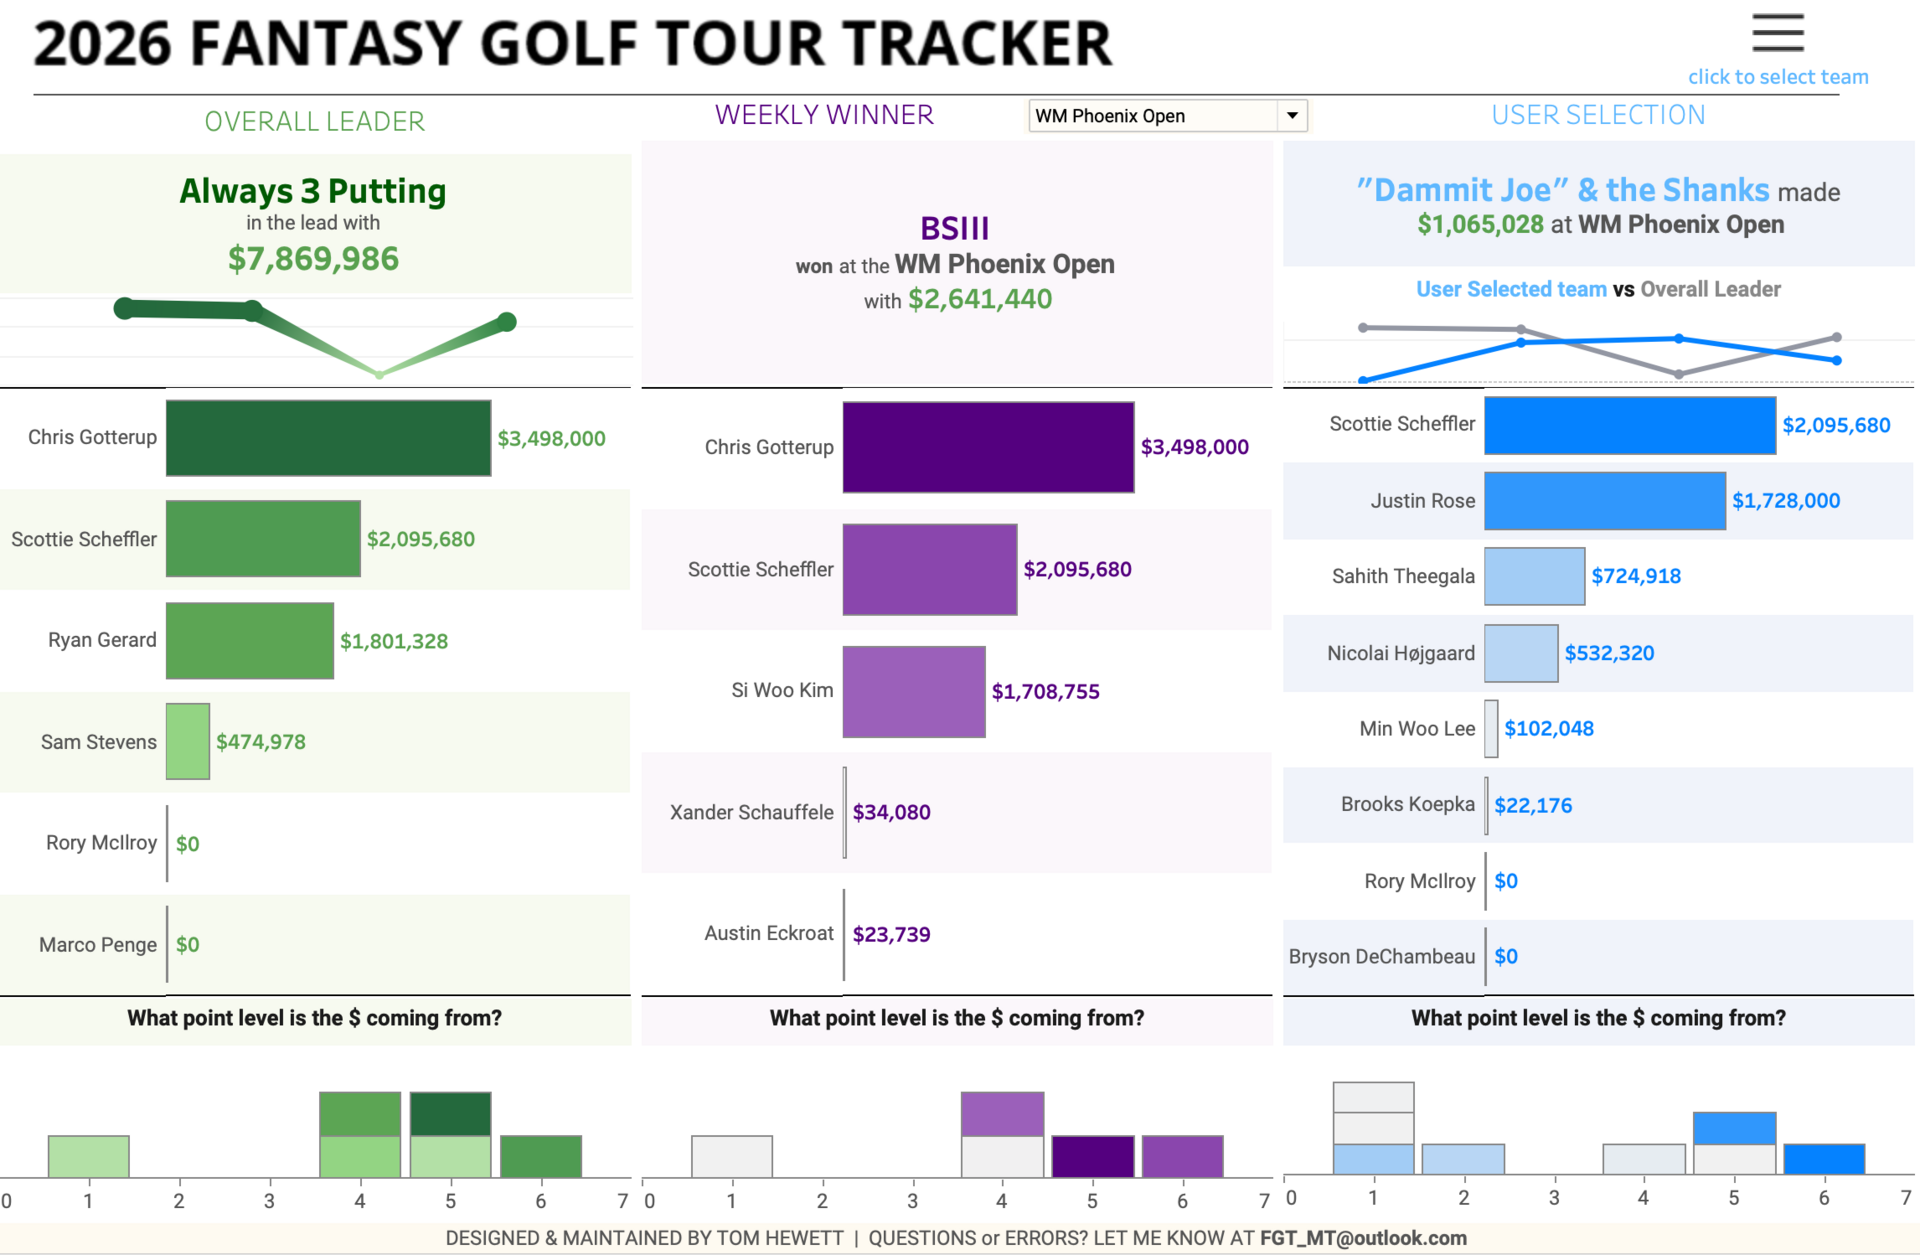The height and width of the screenshot is (1255, 1920).
Task: Select Ryan Gerard's green earnings bar
Action: point(249,640)
